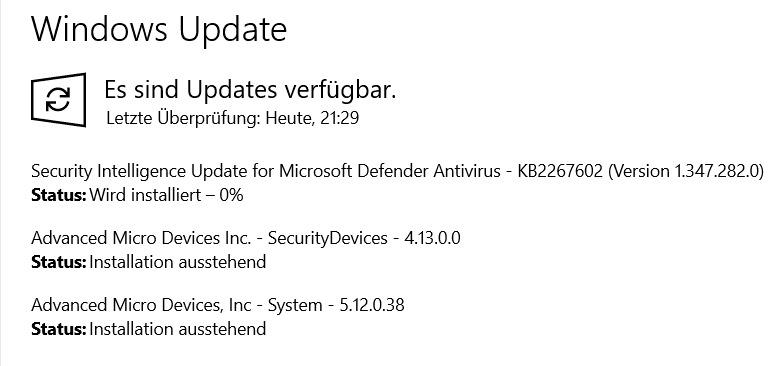
Task: Click the bold Status label under AMD System
Action: pos(59,329)
